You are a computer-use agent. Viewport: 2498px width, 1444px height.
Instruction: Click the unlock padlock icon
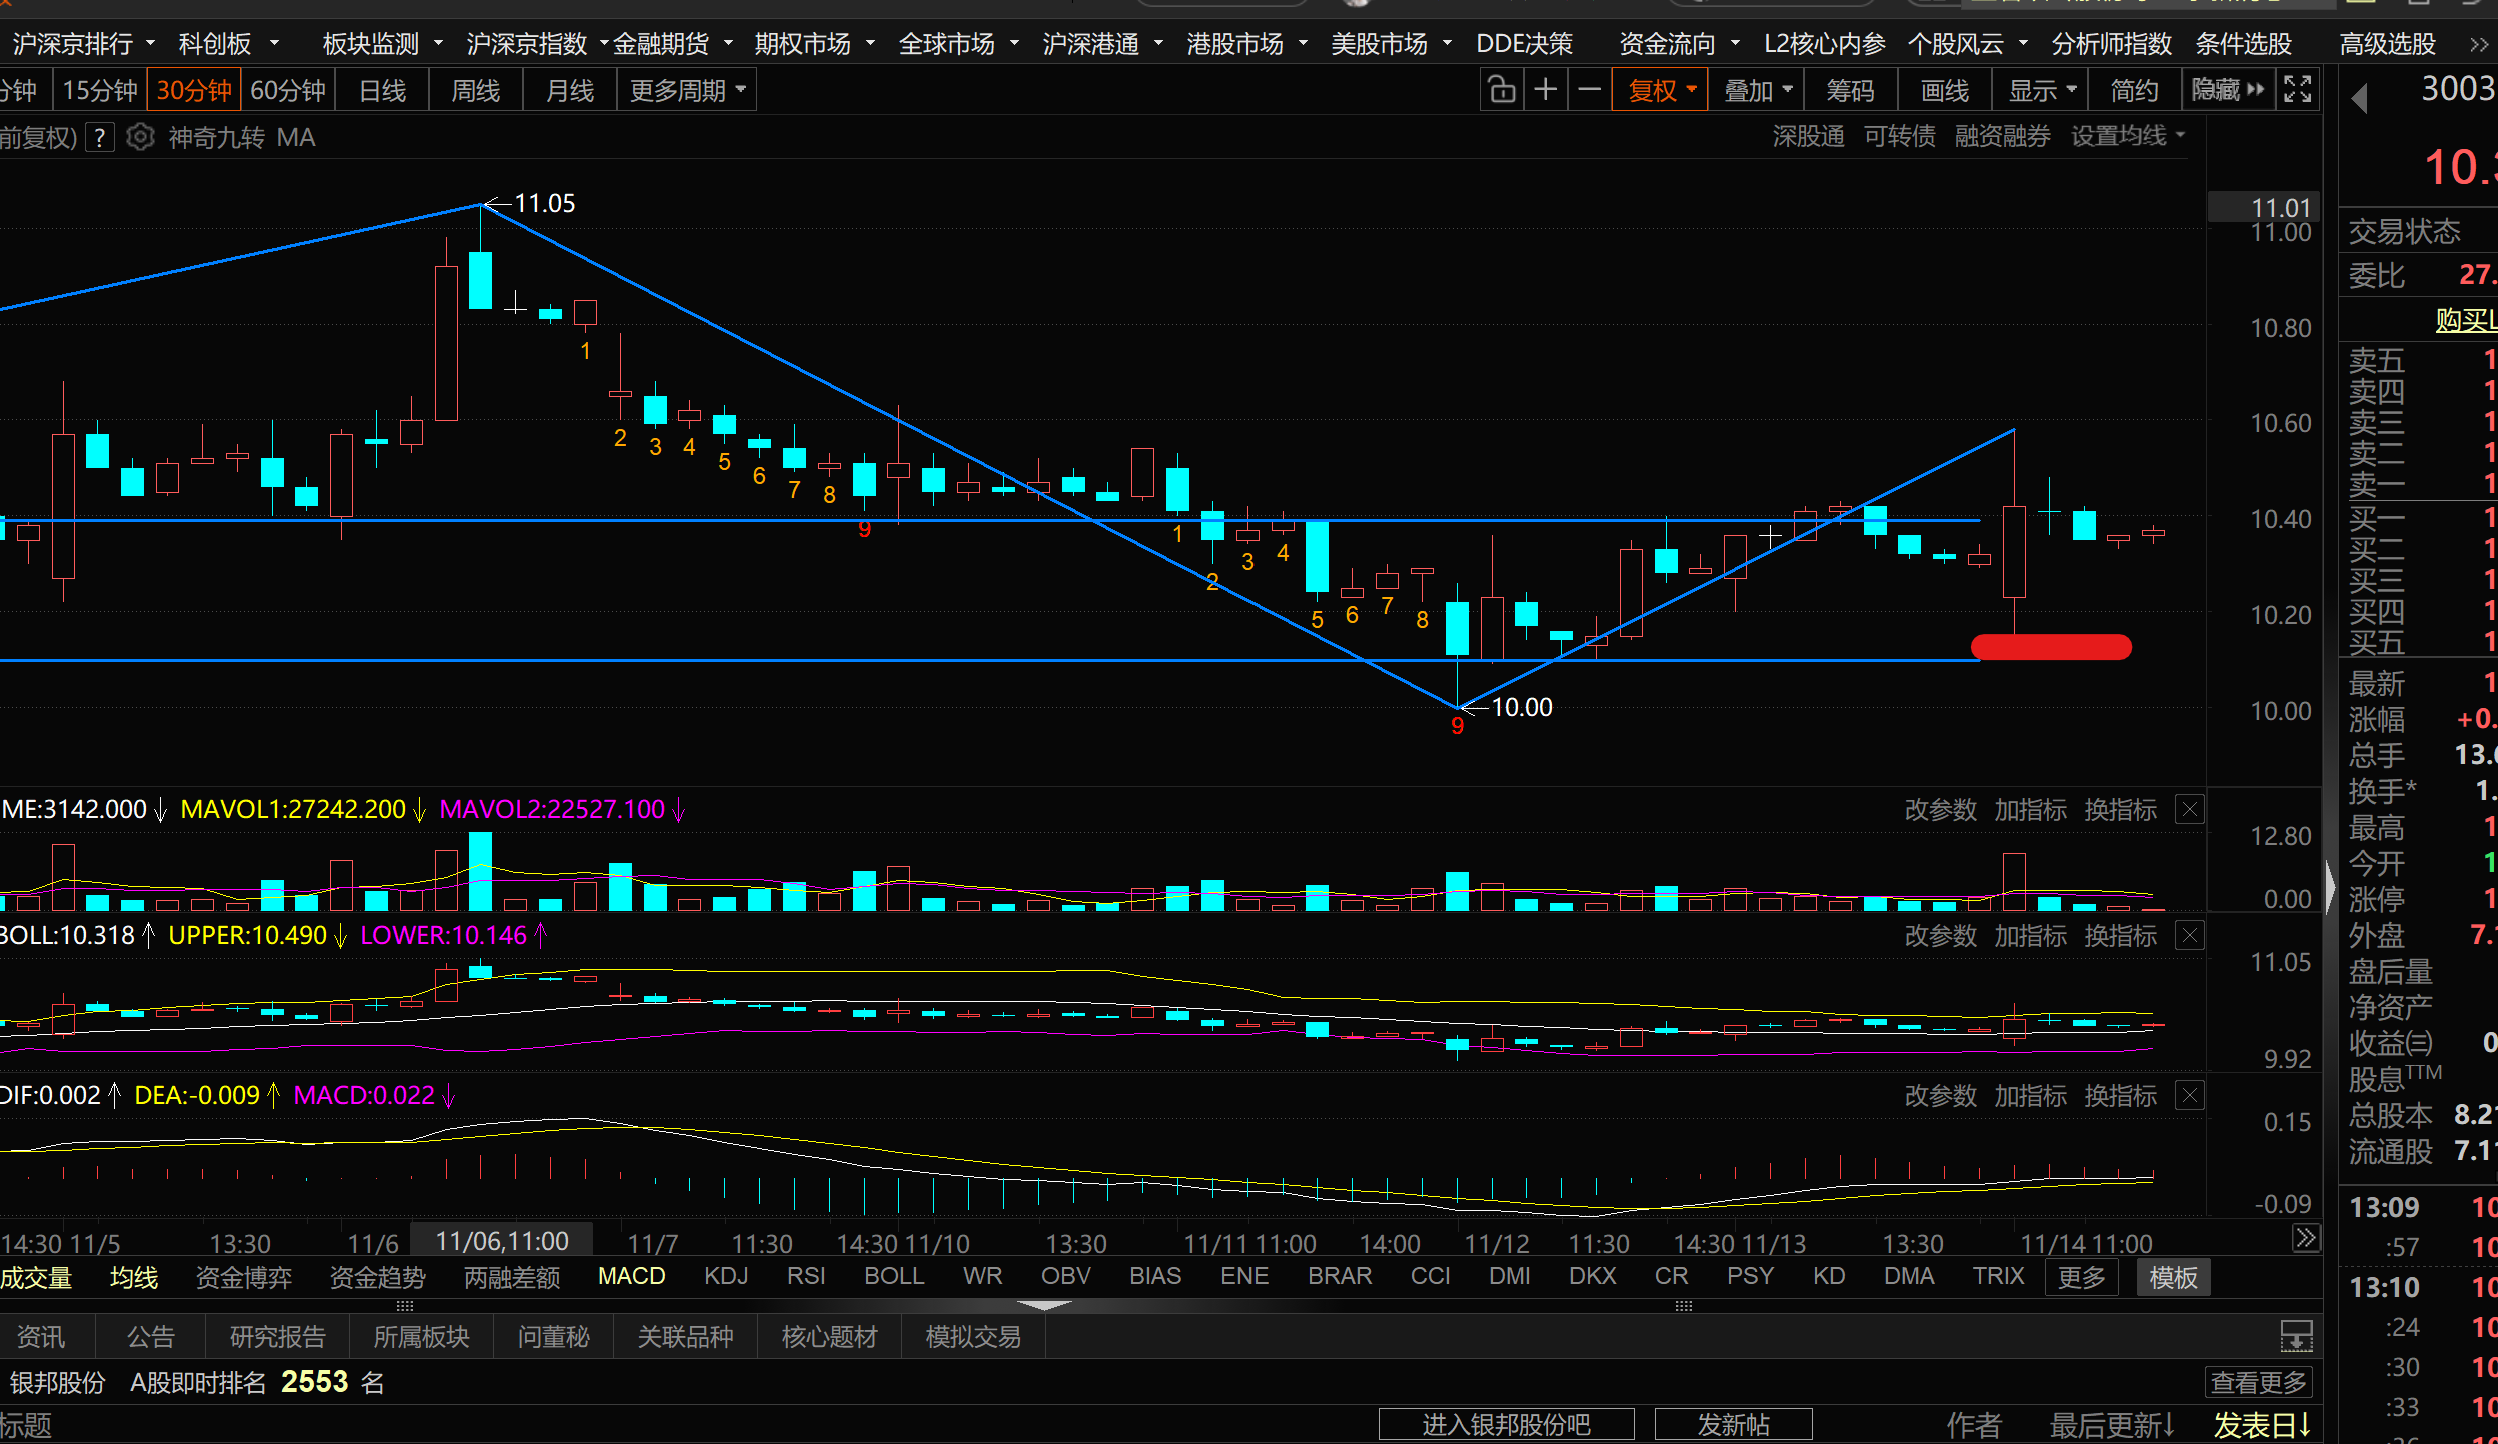(1501, 90)
